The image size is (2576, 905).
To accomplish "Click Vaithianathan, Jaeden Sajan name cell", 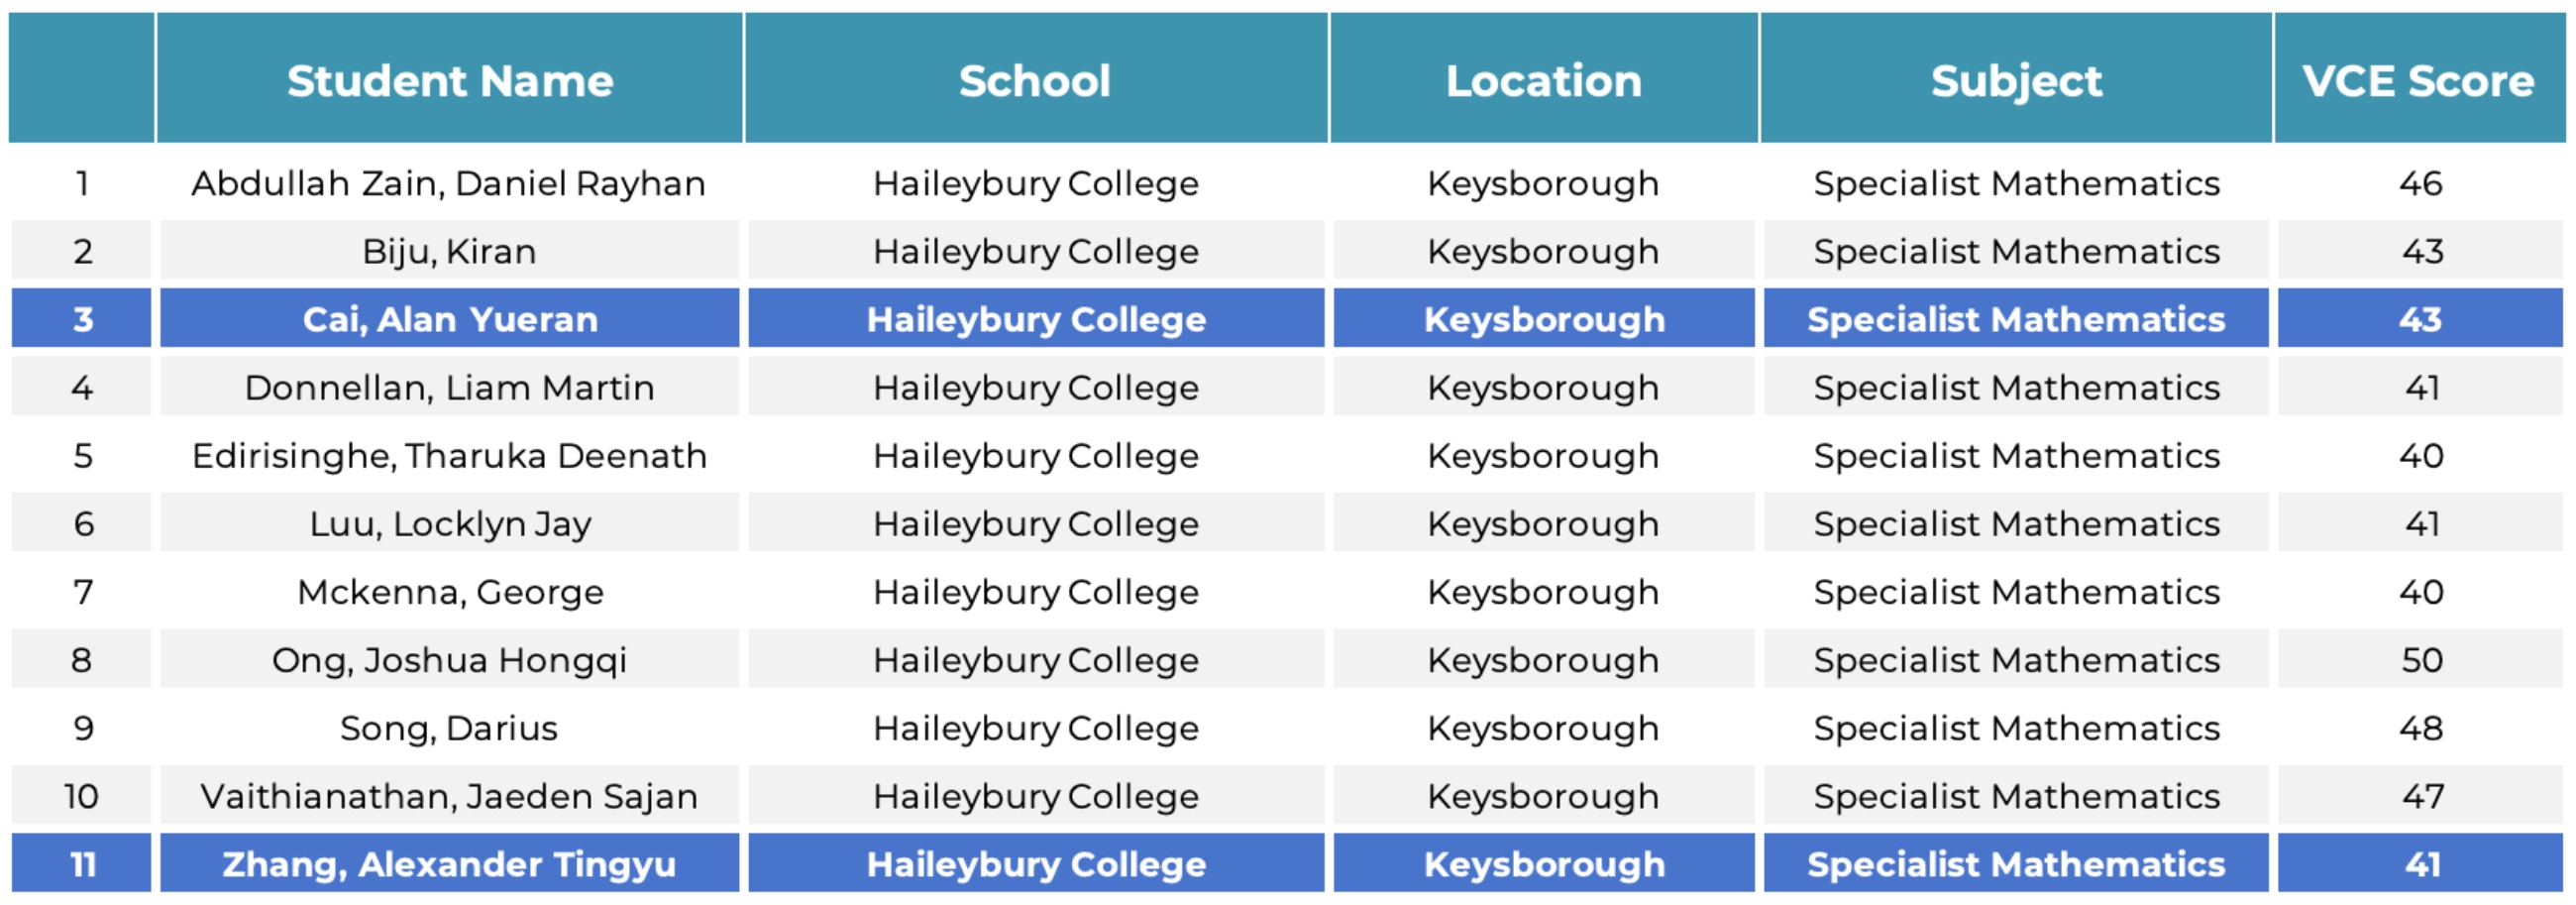I will [x=449, y=795].
